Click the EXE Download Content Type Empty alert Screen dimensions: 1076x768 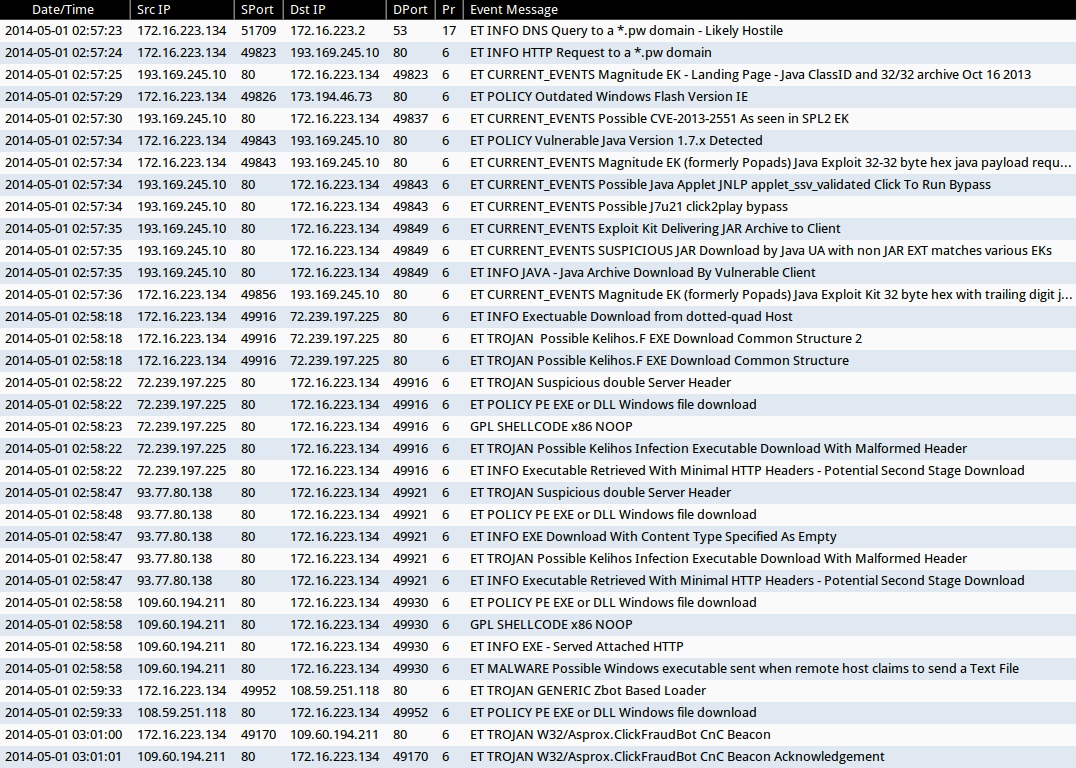653,537
